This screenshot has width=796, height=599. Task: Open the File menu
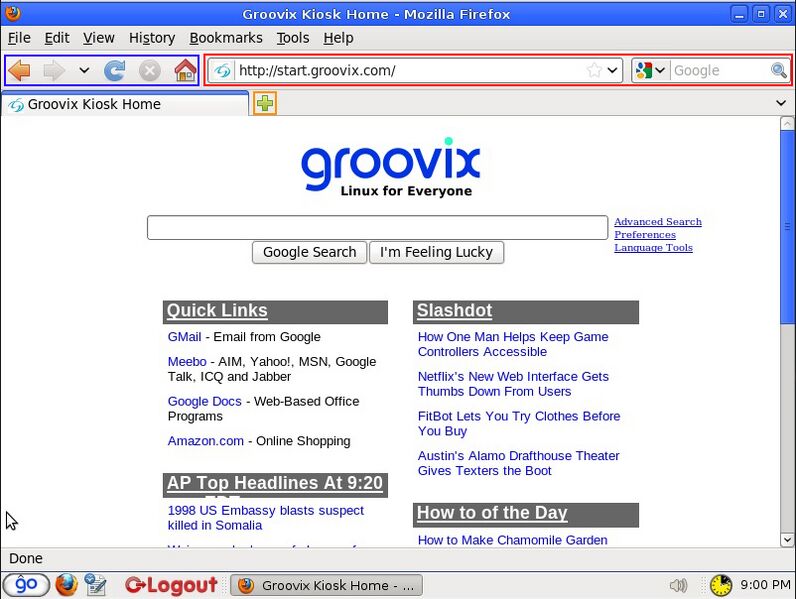click(x=19, y=38)
